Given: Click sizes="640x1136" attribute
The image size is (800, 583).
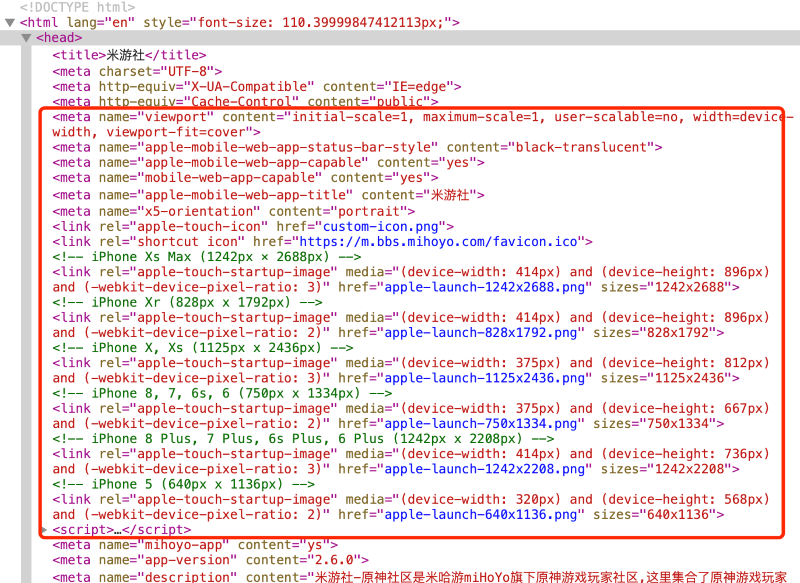Looking at the screenshot, I should pos(655,514).
